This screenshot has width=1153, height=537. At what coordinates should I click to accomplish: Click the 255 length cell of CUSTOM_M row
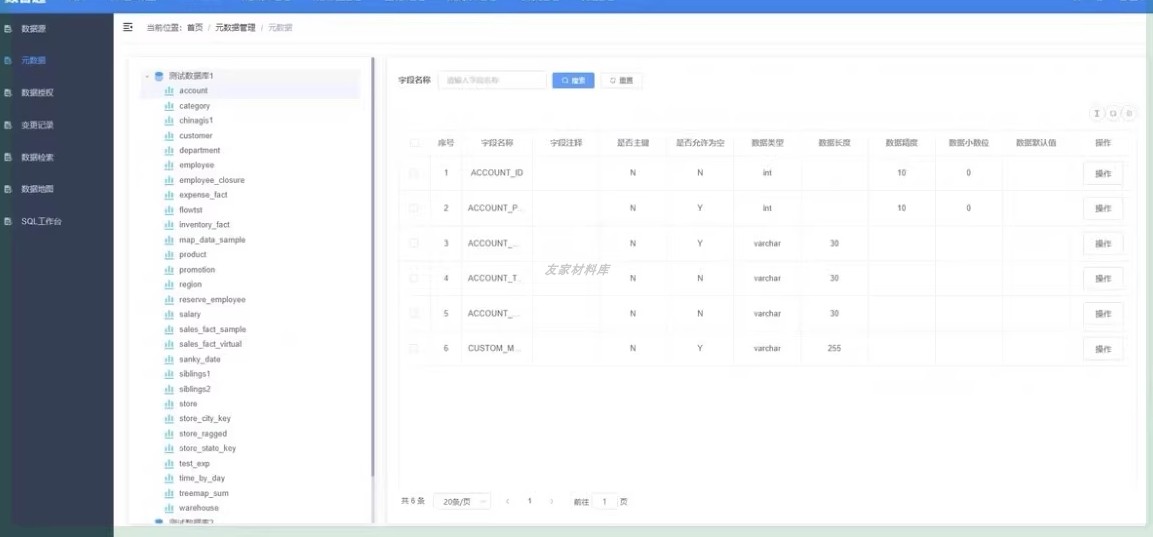click(x=834, y=348)
